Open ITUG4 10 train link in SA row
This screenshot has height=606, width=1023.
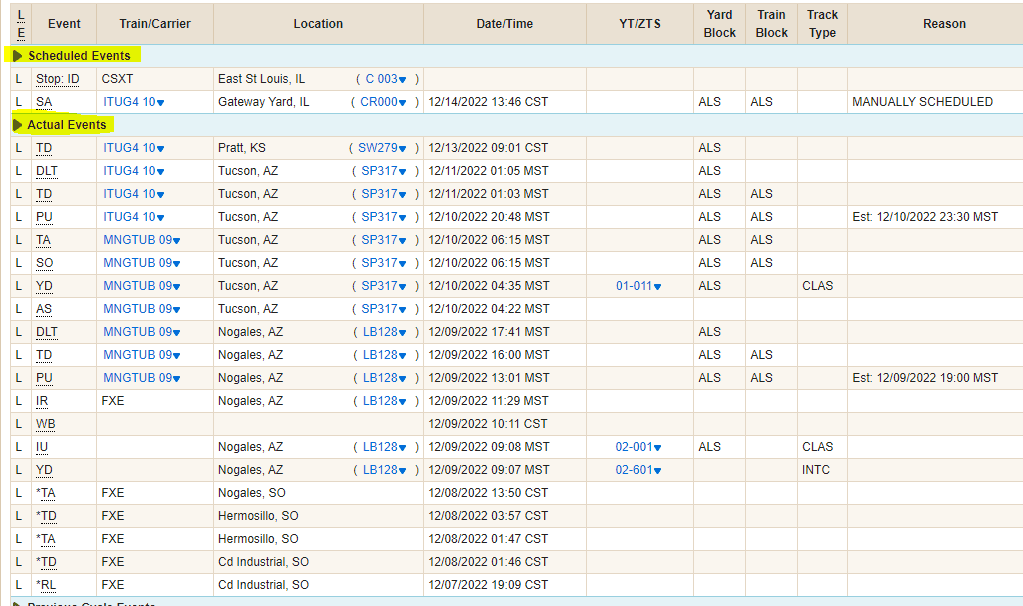click(133, 102)
